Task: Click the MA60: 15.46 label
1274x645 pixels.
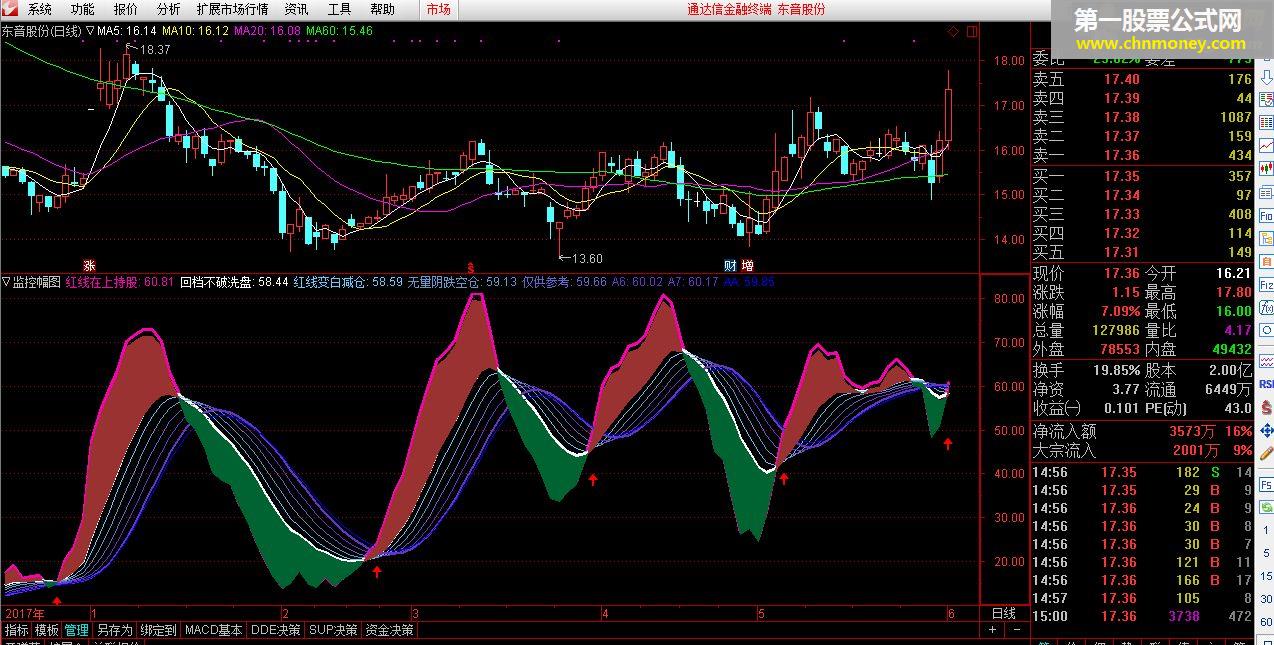Action: 339,31
